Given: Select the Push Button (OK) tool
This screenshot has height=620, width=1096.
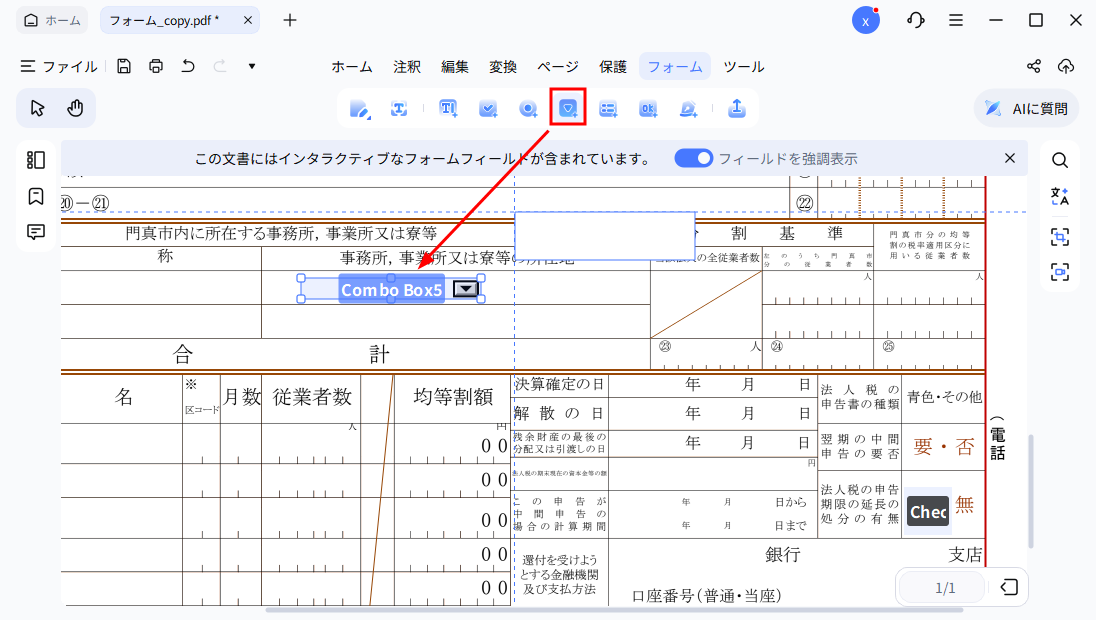Looking at the screenshot, I should 648,108.
